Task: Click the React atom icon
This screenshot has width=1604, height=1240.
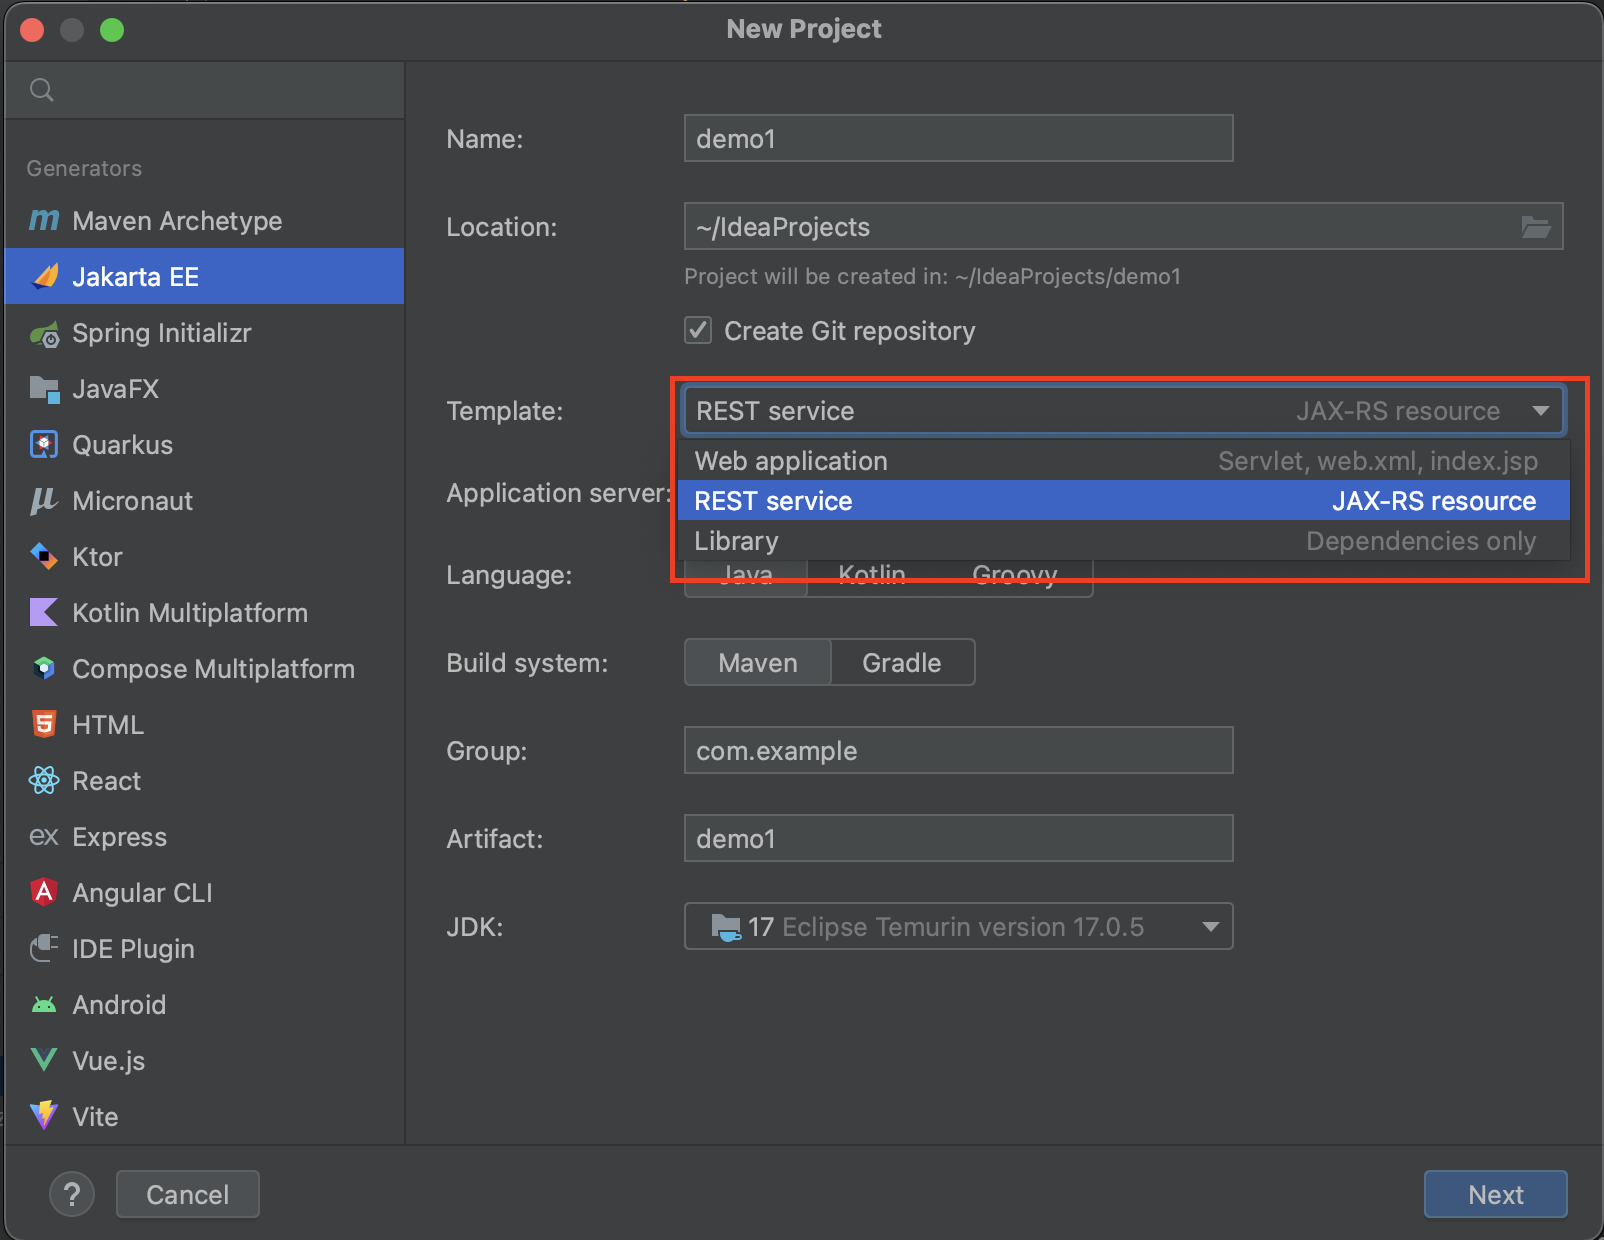Action: point(44,780)
